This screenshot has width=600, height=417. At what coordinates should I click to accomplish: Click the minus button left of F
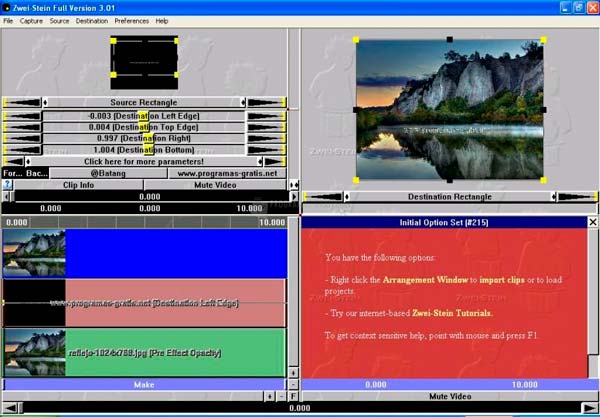pyautogui.click(x=281, y=396)
